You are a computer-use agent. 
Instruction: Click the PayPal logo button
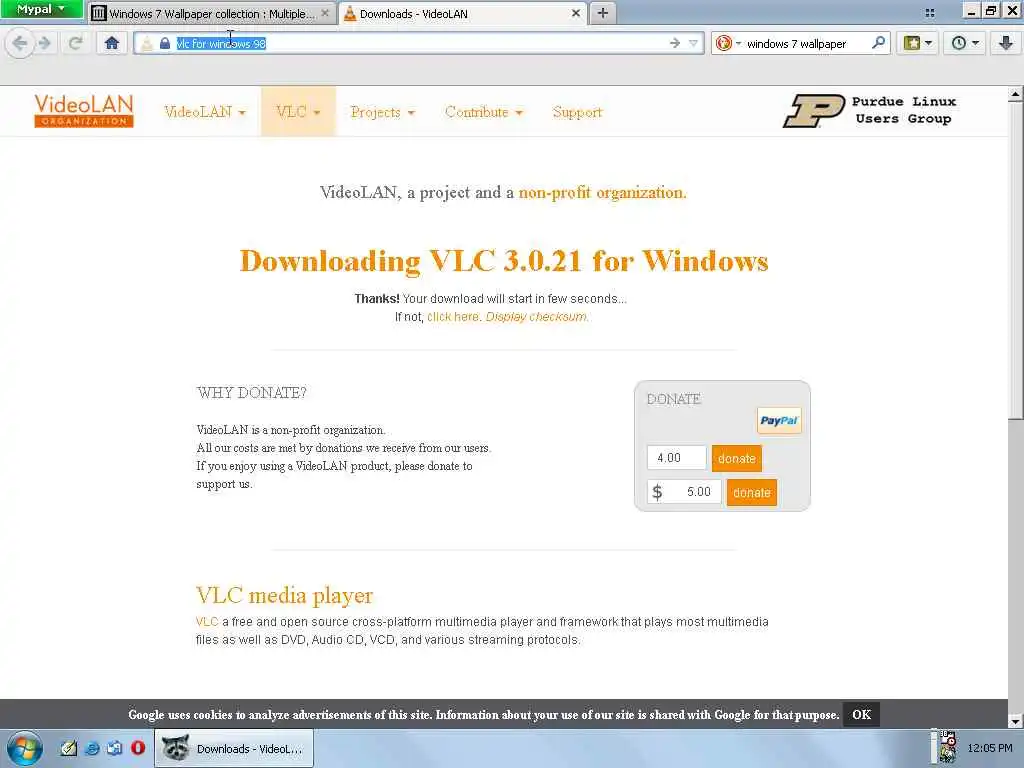(x=779, y=421)
